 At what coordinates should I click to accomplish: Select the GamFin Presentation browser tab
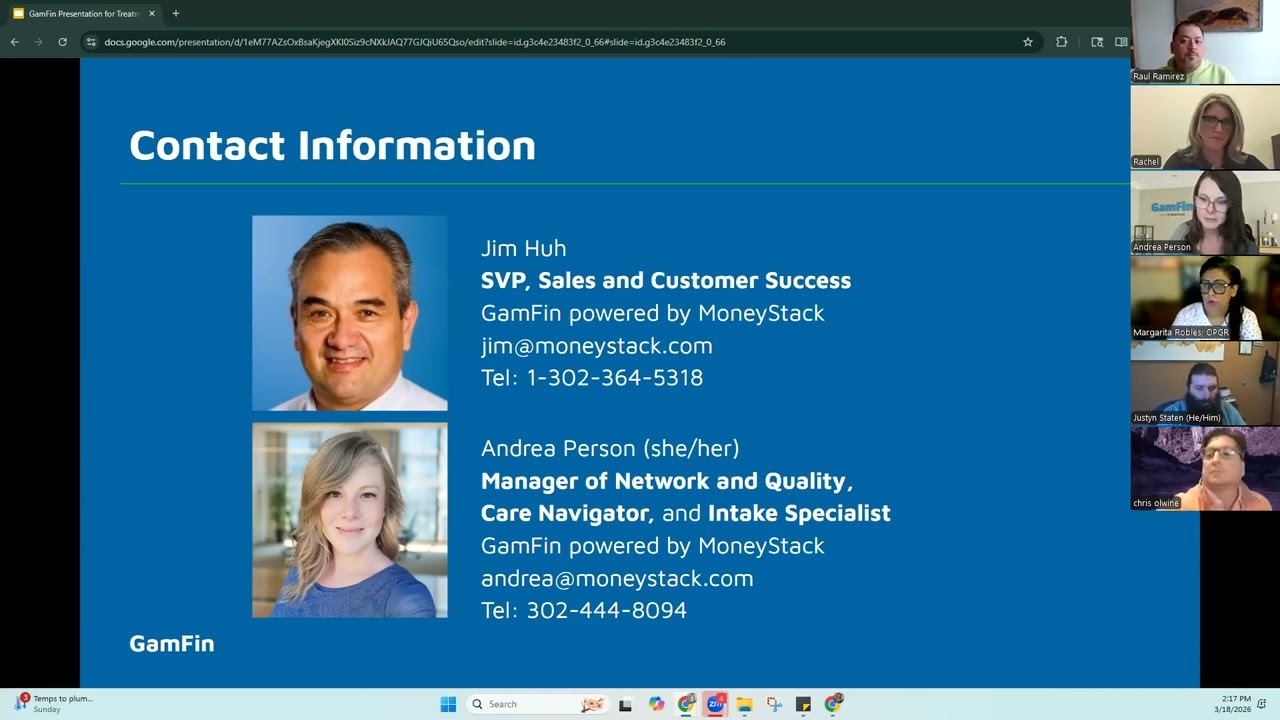84,14
